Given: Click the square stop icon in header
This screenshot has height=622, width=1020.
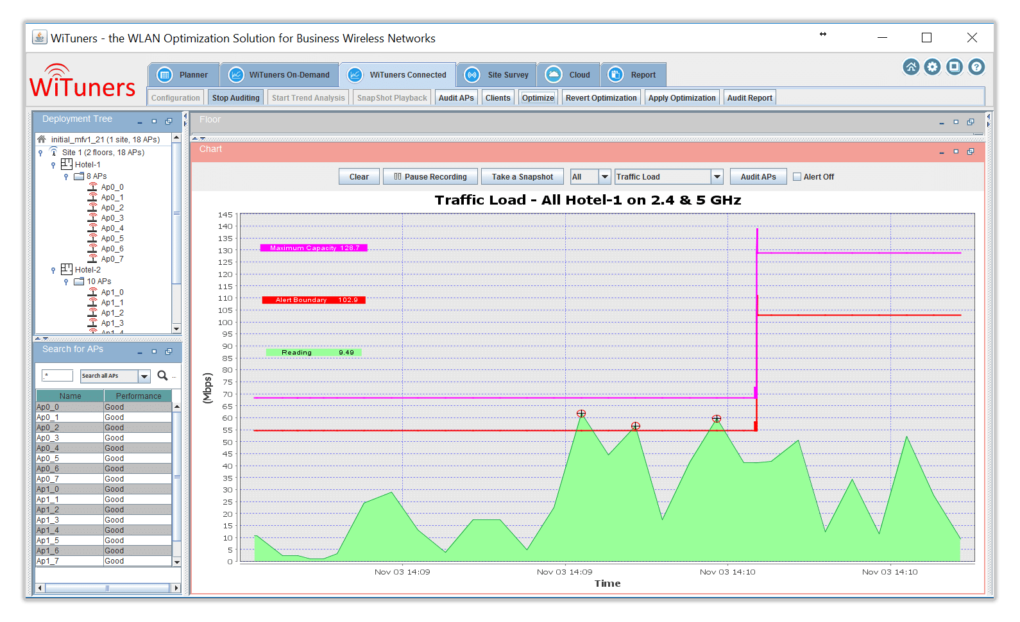Looking at the screenshot, I should (x=954, y=67).
